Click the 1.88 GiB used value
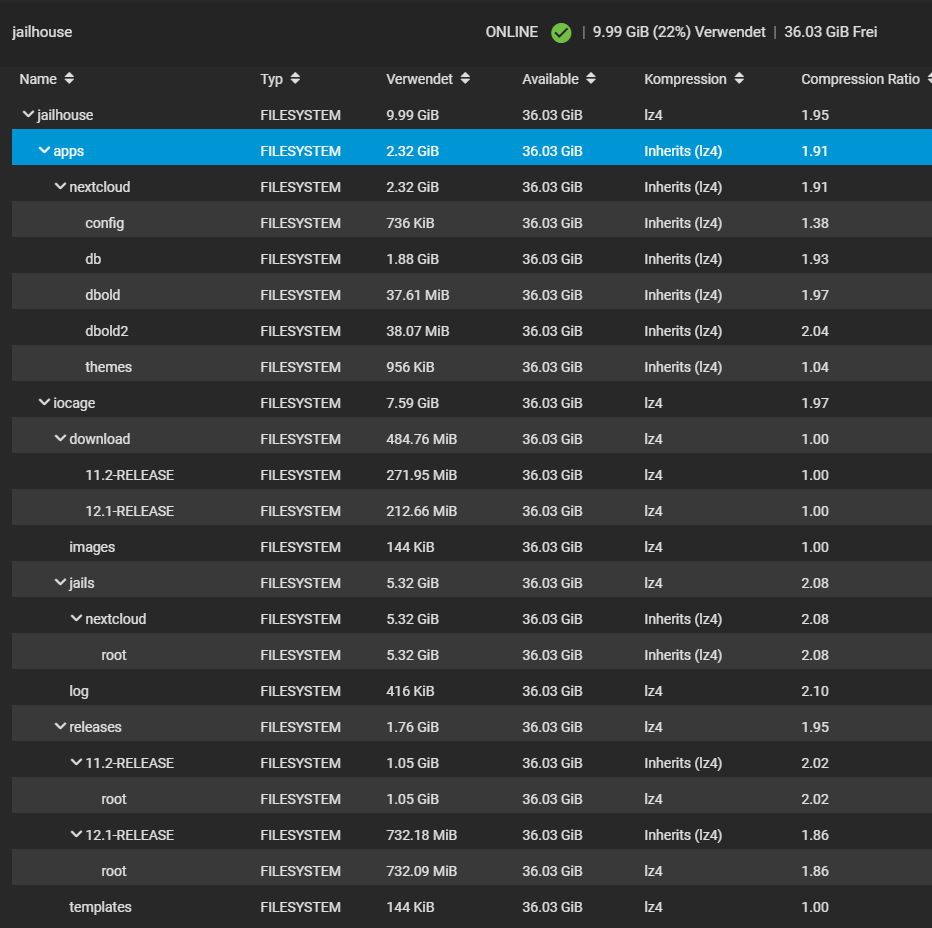Image resolution: width=932 pixels, height=928 pixels. [413, 259]
